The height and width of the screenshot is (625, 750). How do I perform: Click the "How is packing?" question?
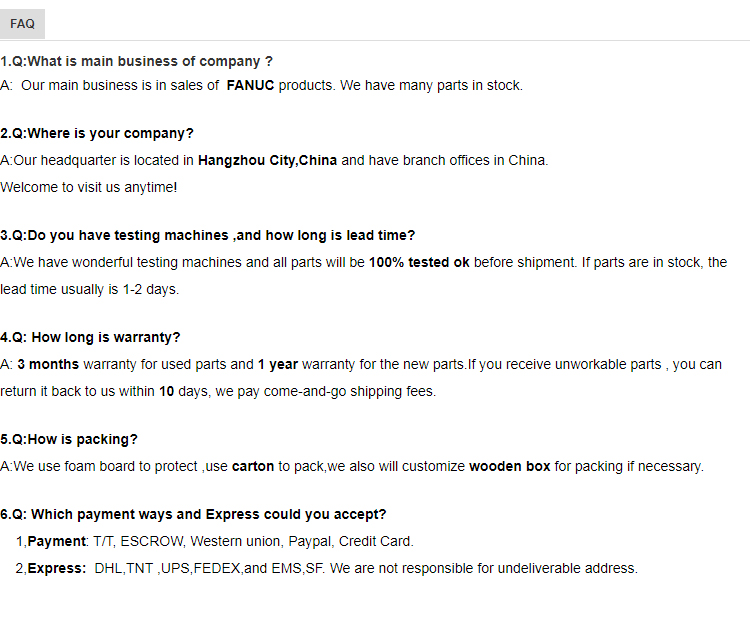click(69, 439)
